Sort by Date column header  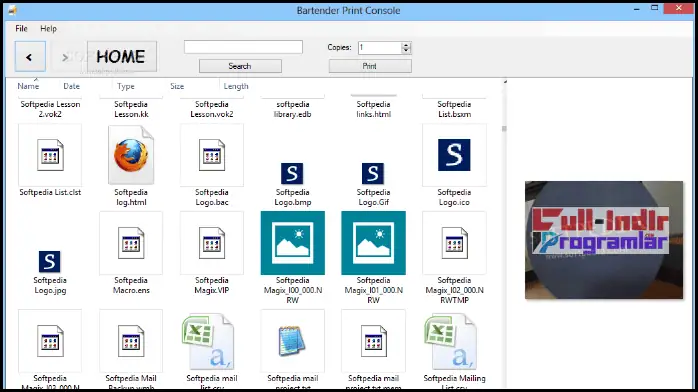(71, 86)
